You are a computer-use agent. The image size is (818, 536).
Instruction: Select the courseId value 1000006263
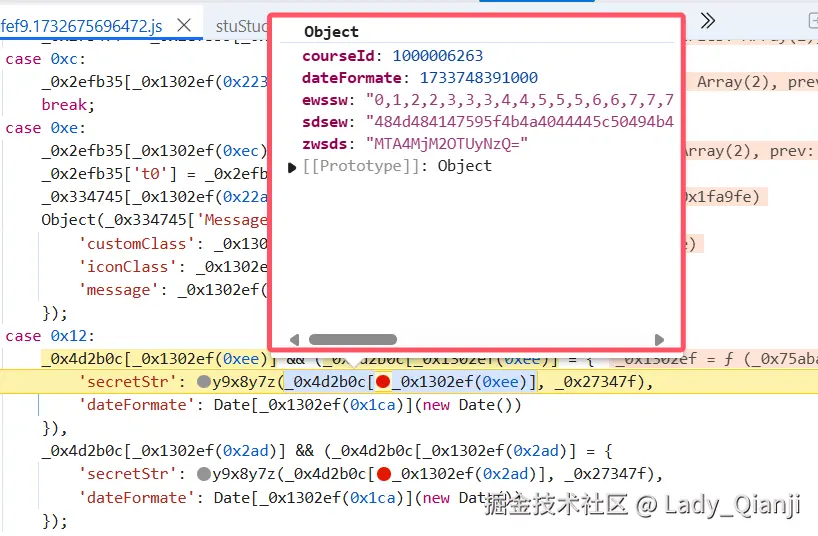click(x=438, y=56)
